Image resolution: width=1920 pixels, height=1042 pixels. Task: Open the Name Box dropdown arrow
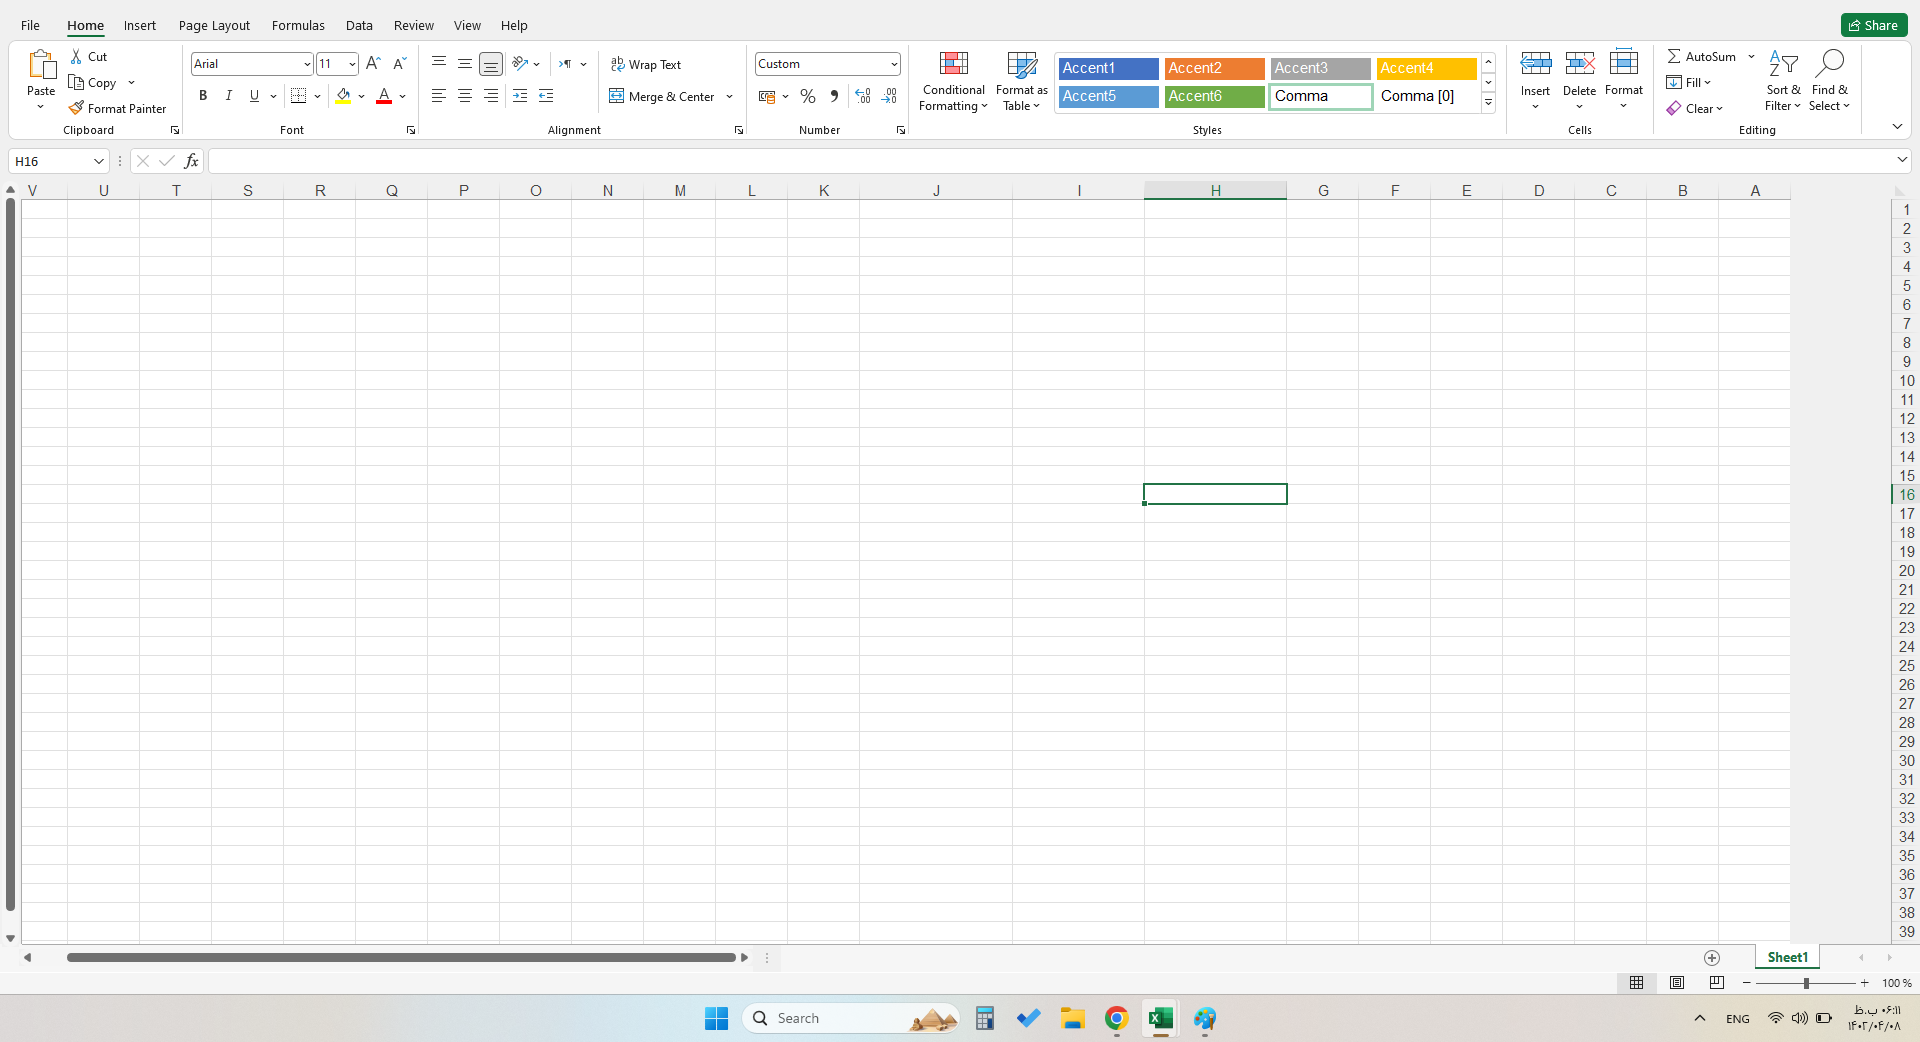[x=99, y=161]
